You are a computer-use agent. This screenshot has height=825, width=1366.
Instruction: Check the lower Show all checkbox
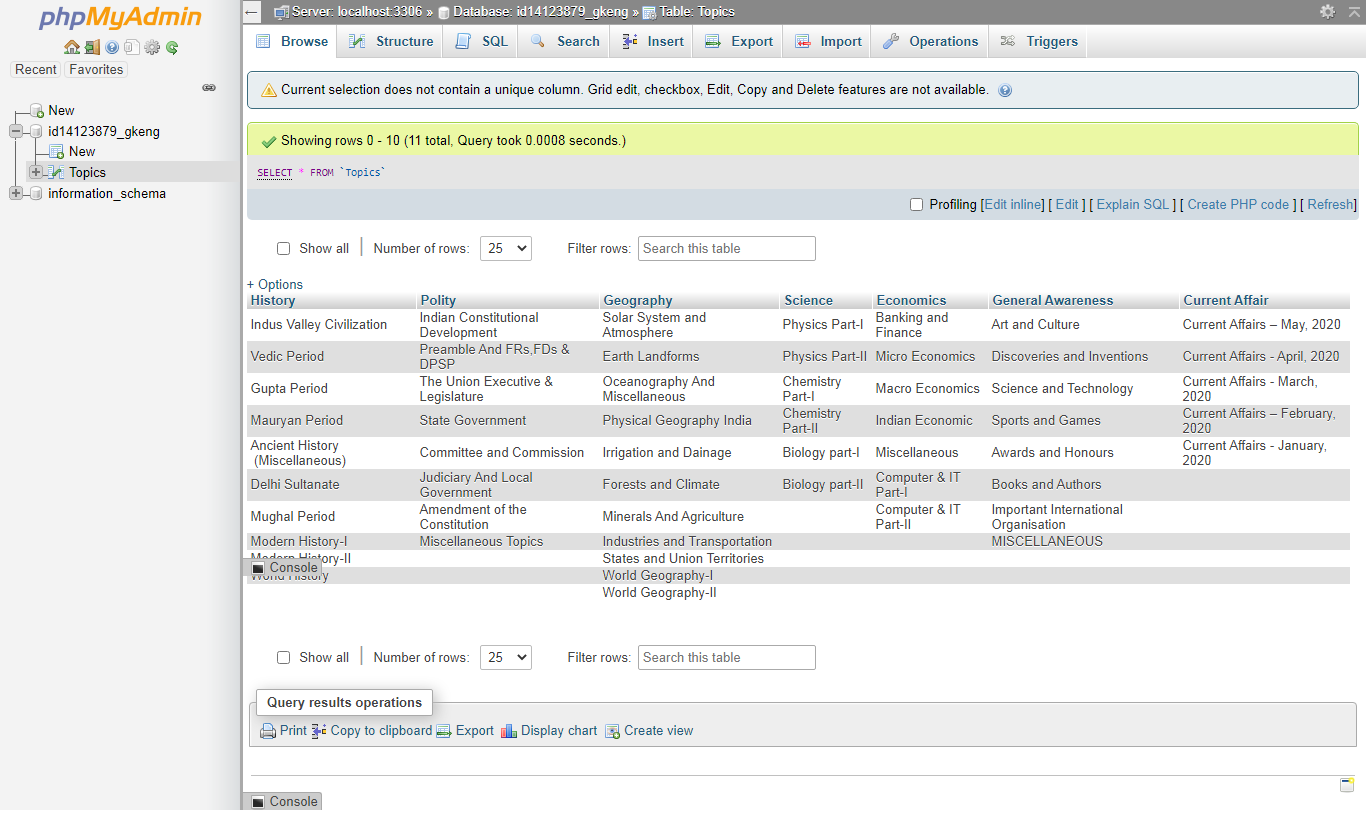point(283,658)
